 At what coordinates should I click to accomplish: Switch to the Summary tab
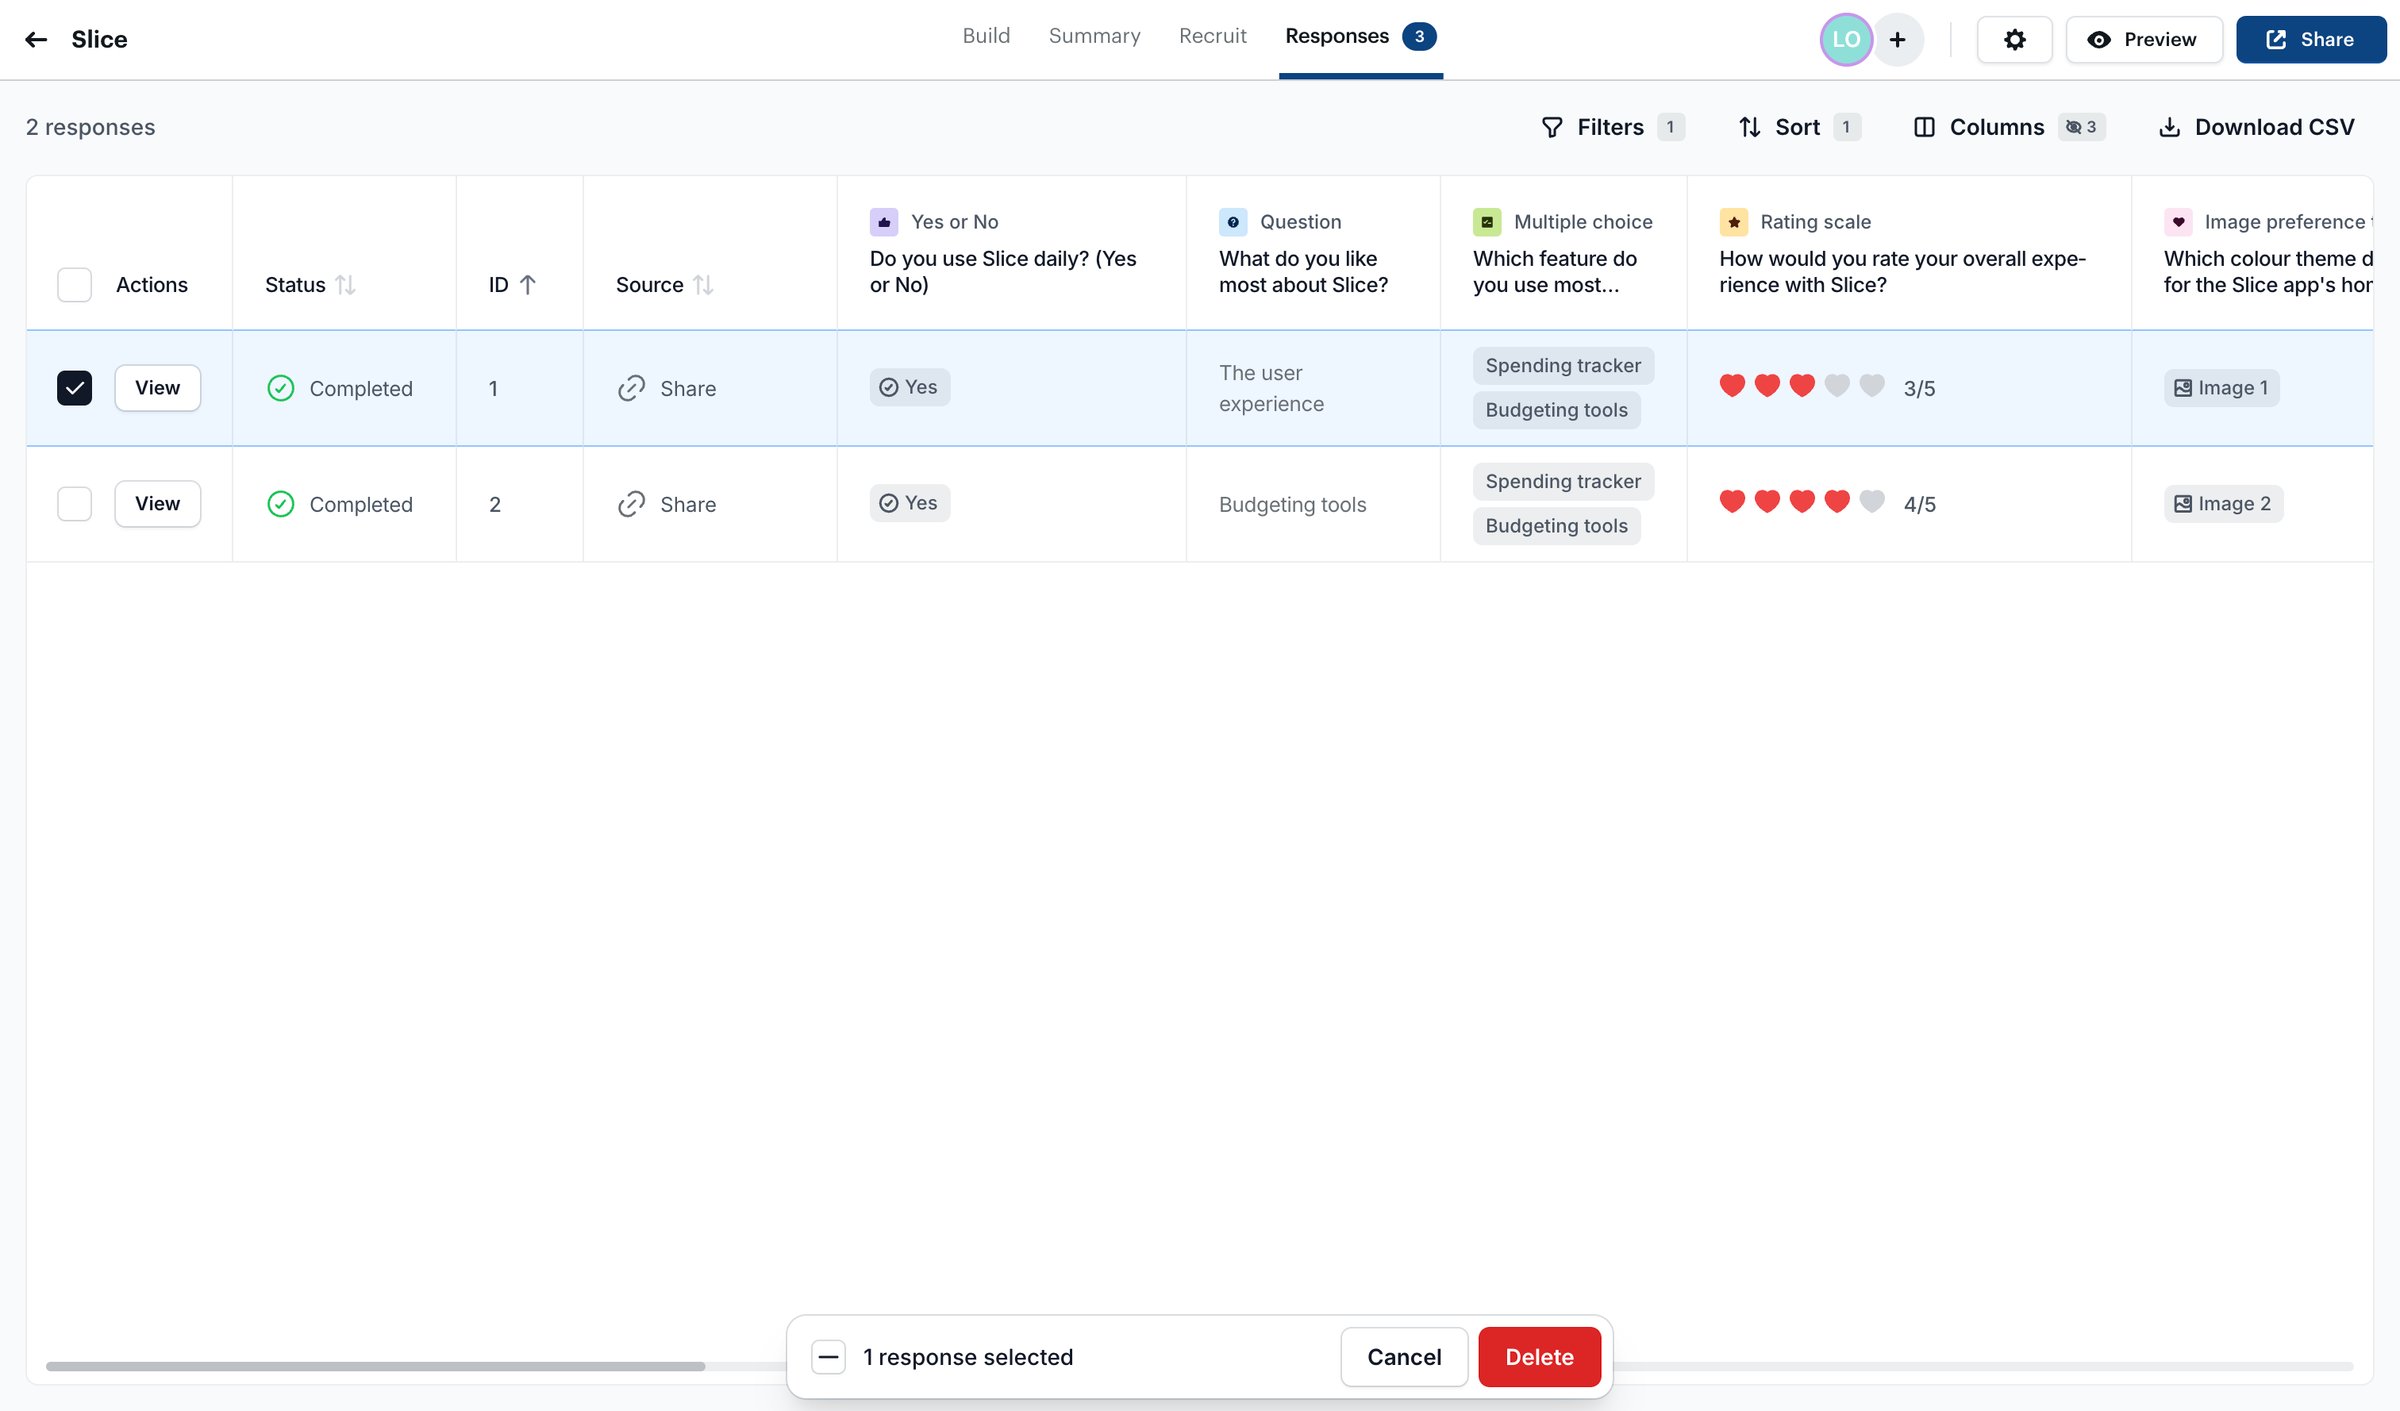1094,36
